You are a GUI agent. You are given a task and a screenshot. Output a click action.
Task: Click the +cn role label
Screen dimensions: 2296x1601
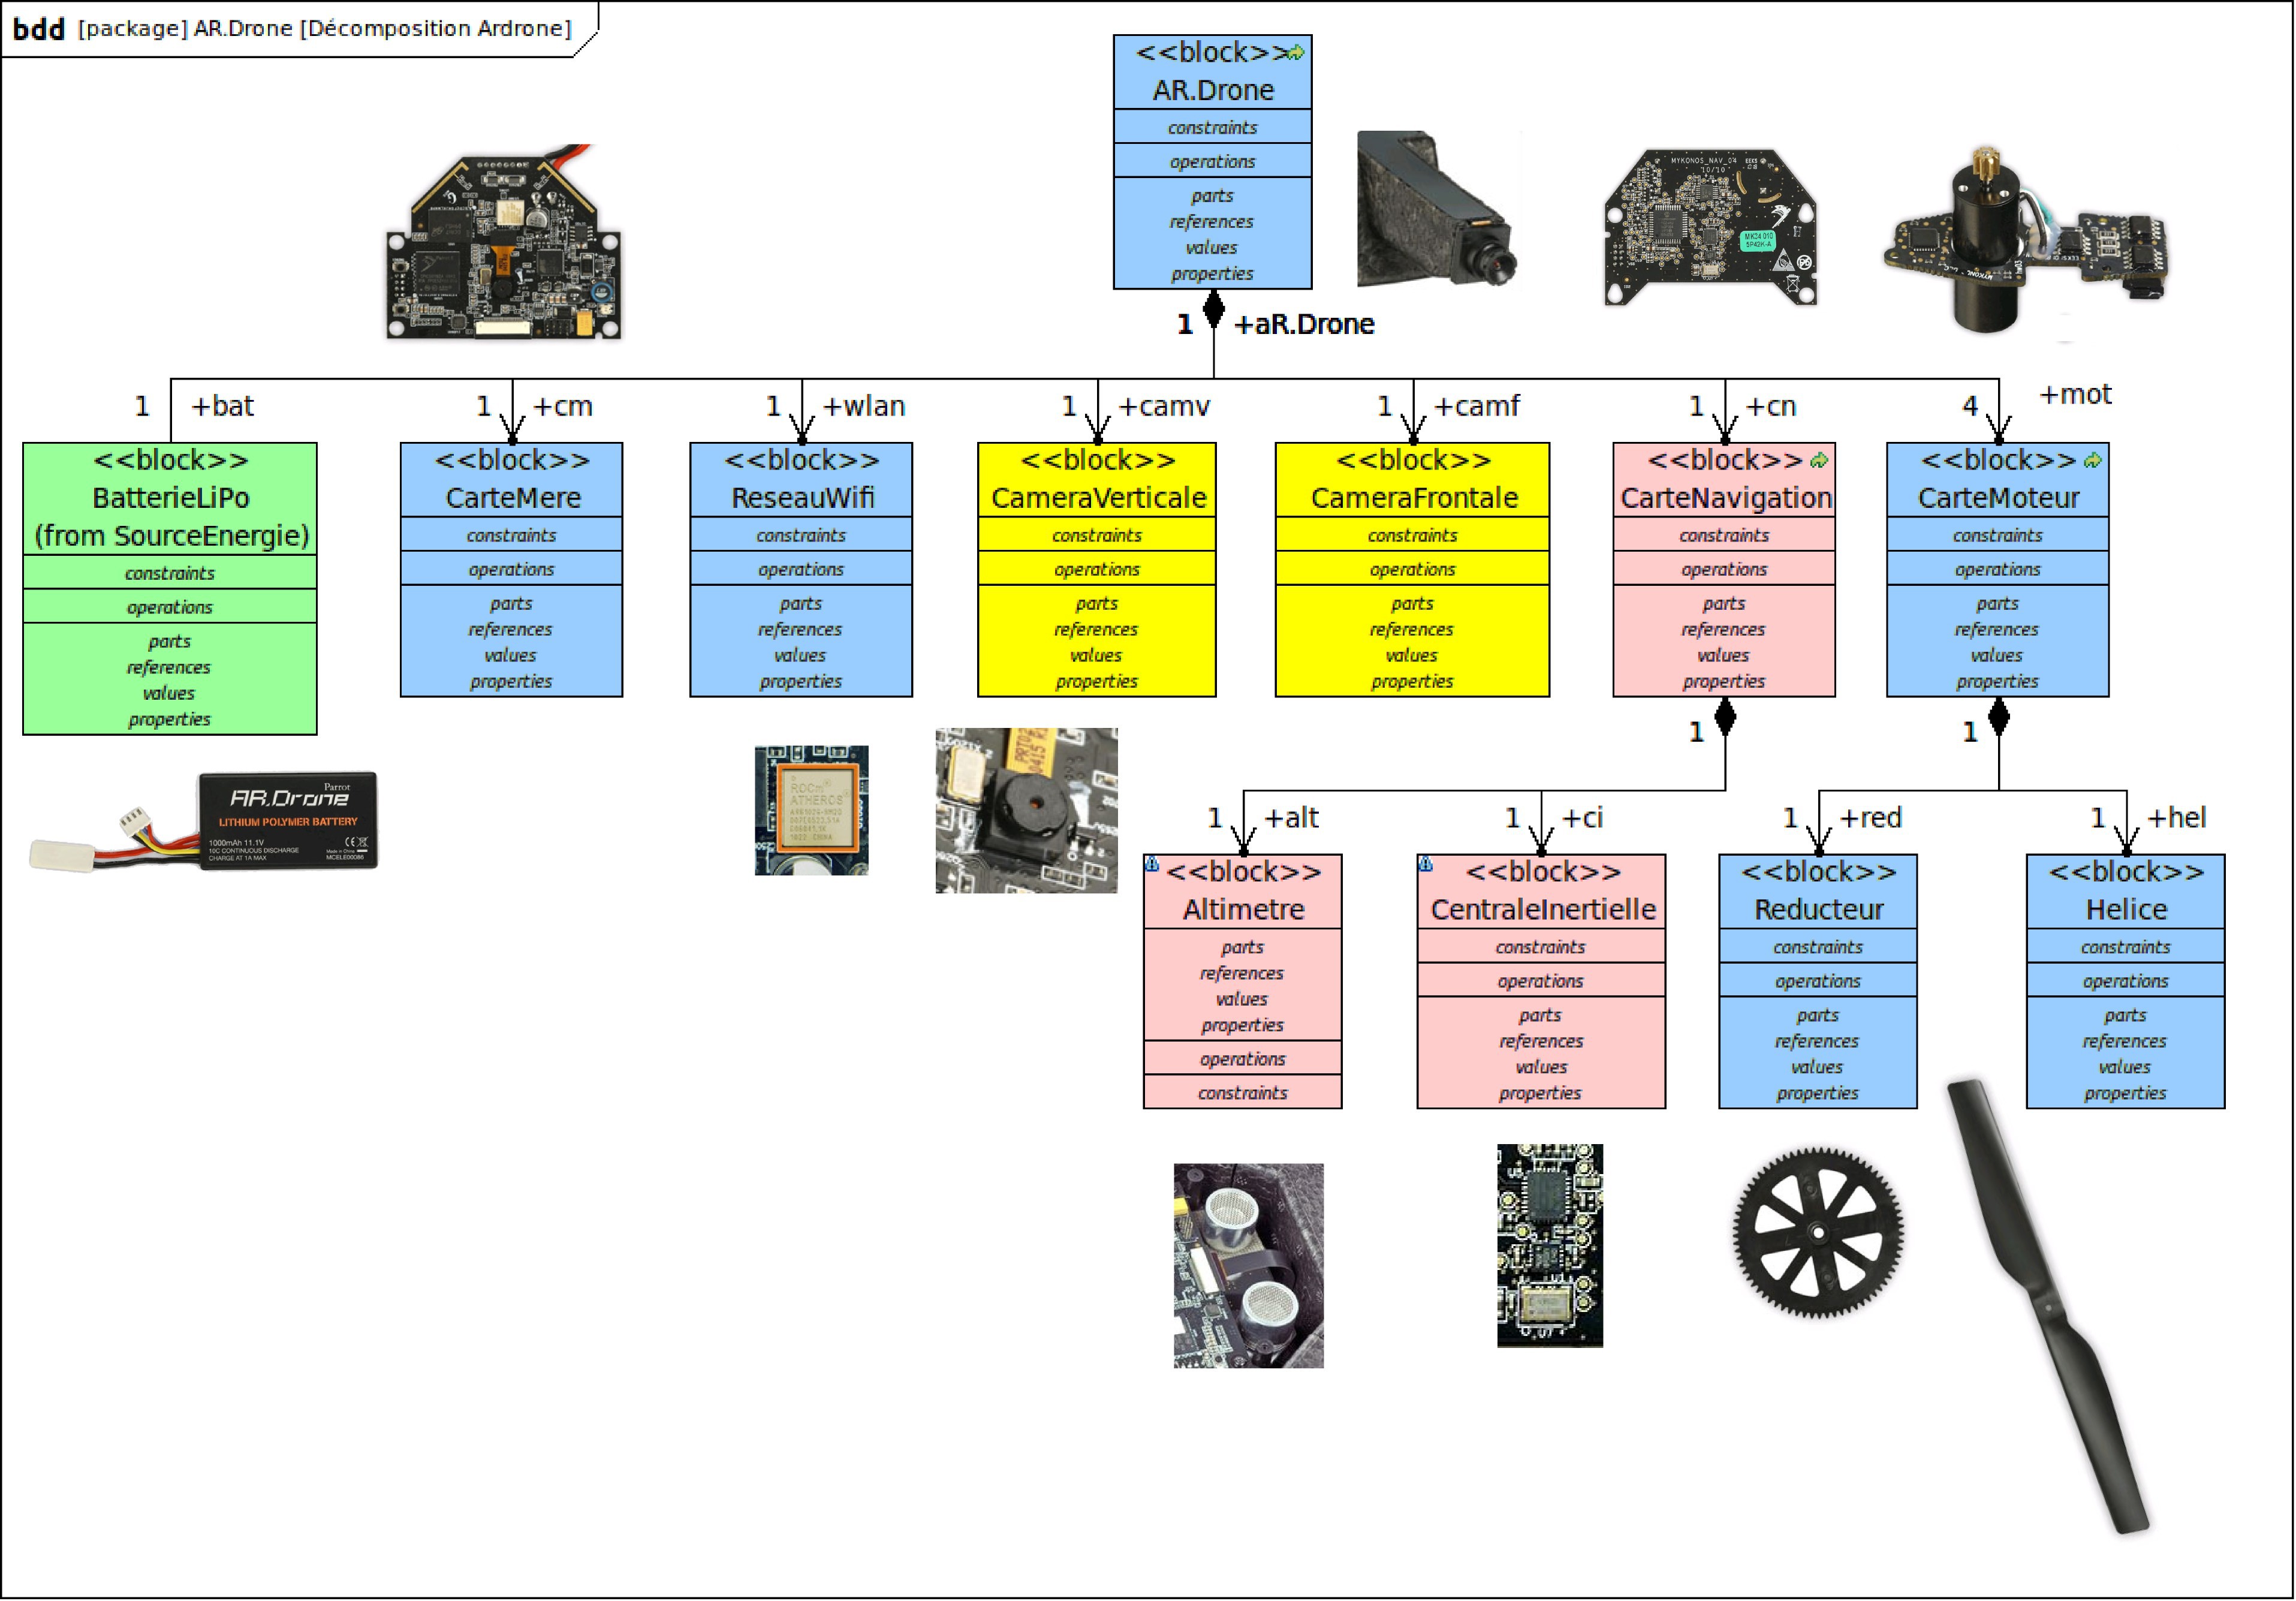(x=1770, y=406)
